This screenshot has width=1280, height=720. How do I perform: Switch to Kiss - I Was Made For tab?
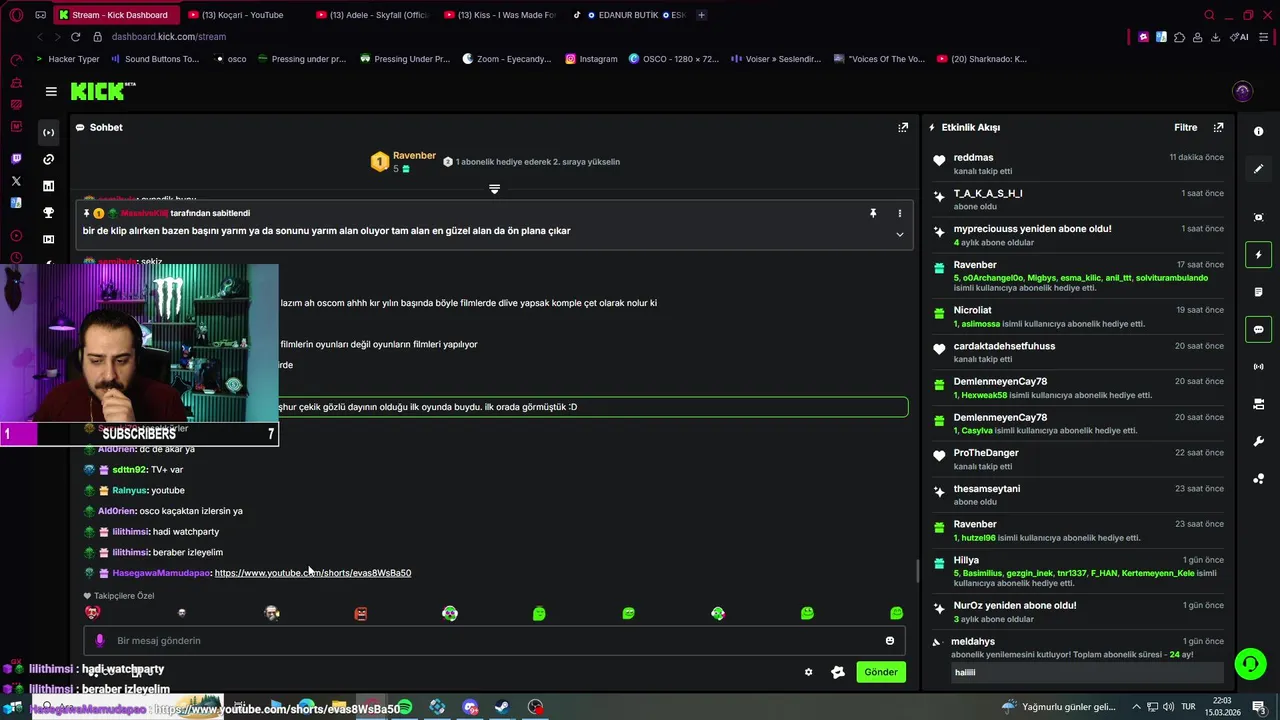pyautogui.click(x=499, y=15)
